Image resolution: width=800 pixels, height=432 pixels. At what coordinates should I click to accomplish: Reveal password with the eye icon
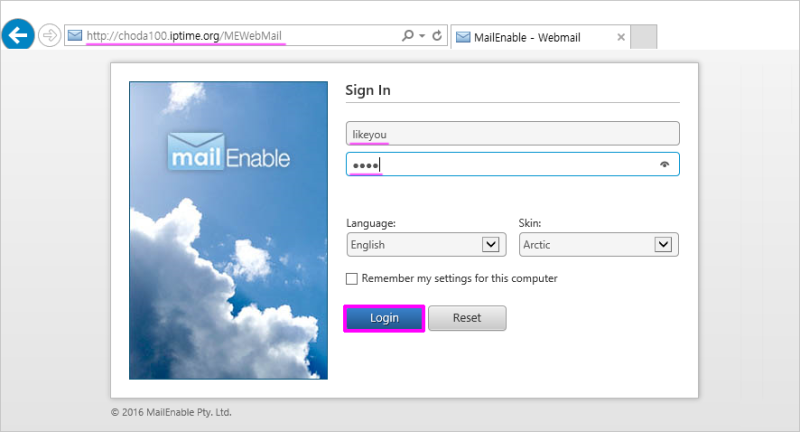tap(664, 164)
